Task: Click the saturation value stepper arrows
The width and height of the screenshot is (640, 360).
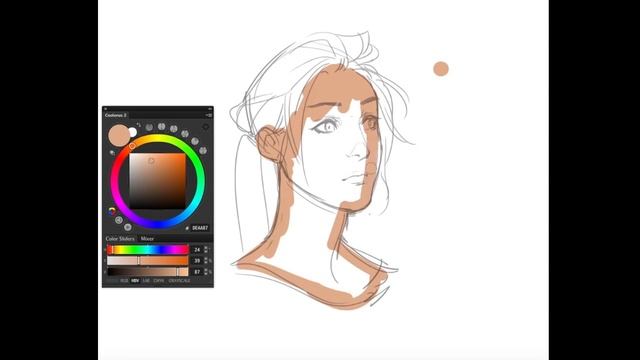Action: [206, 260]
